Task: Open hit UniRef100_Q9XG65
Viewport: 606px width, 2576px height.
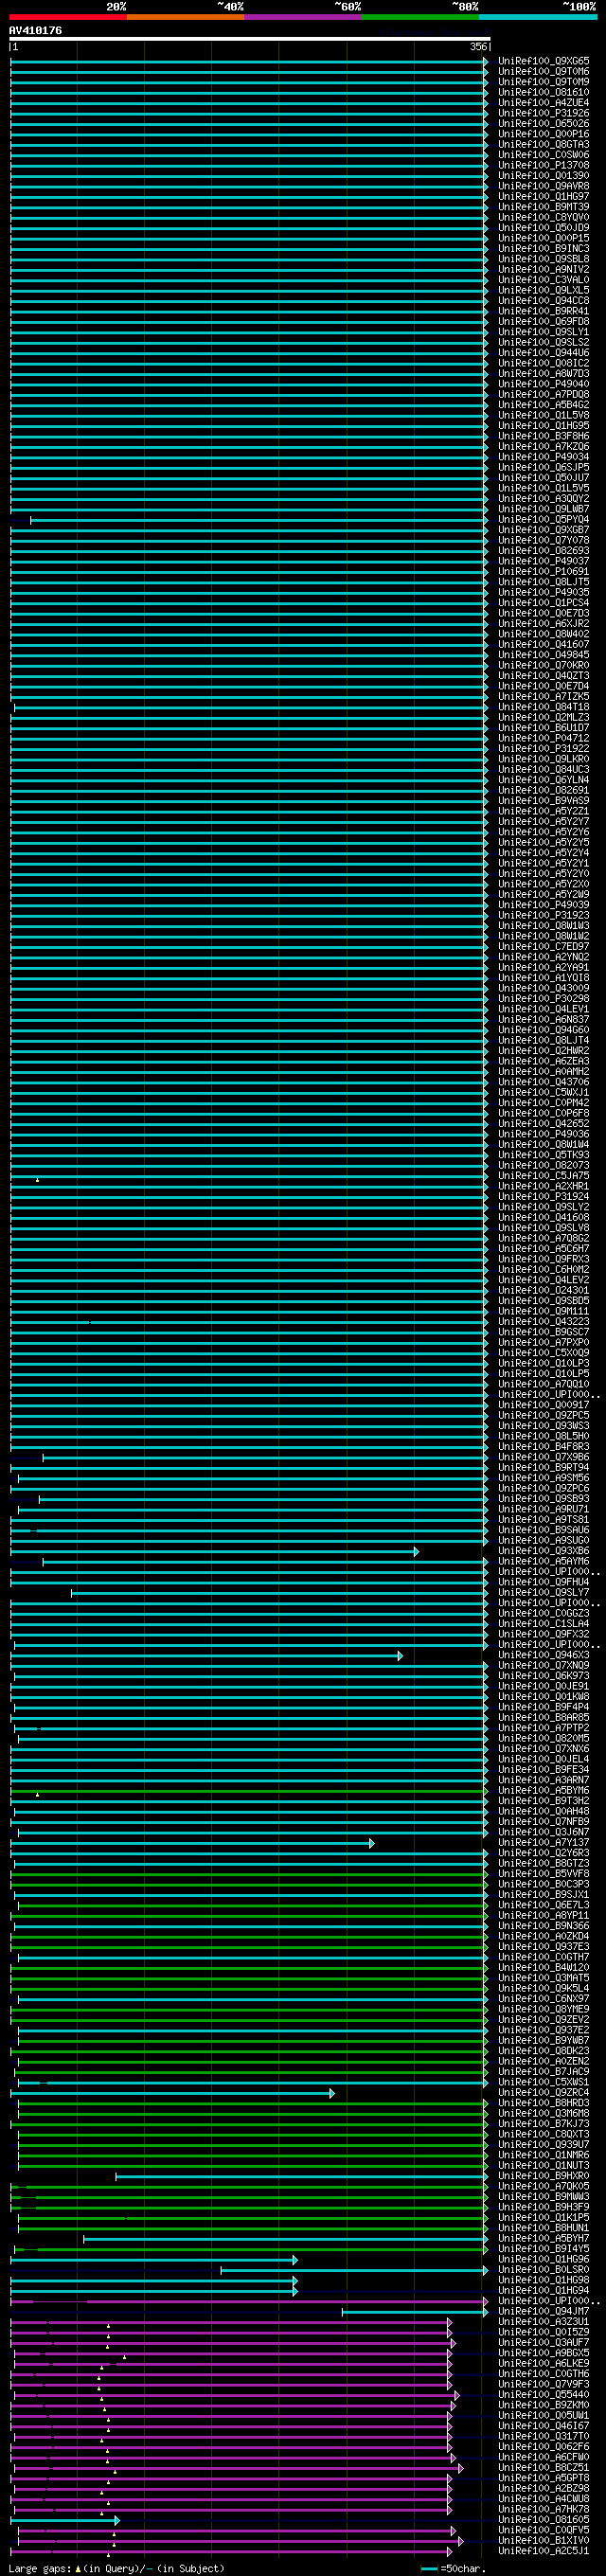Action: point(544,61)
